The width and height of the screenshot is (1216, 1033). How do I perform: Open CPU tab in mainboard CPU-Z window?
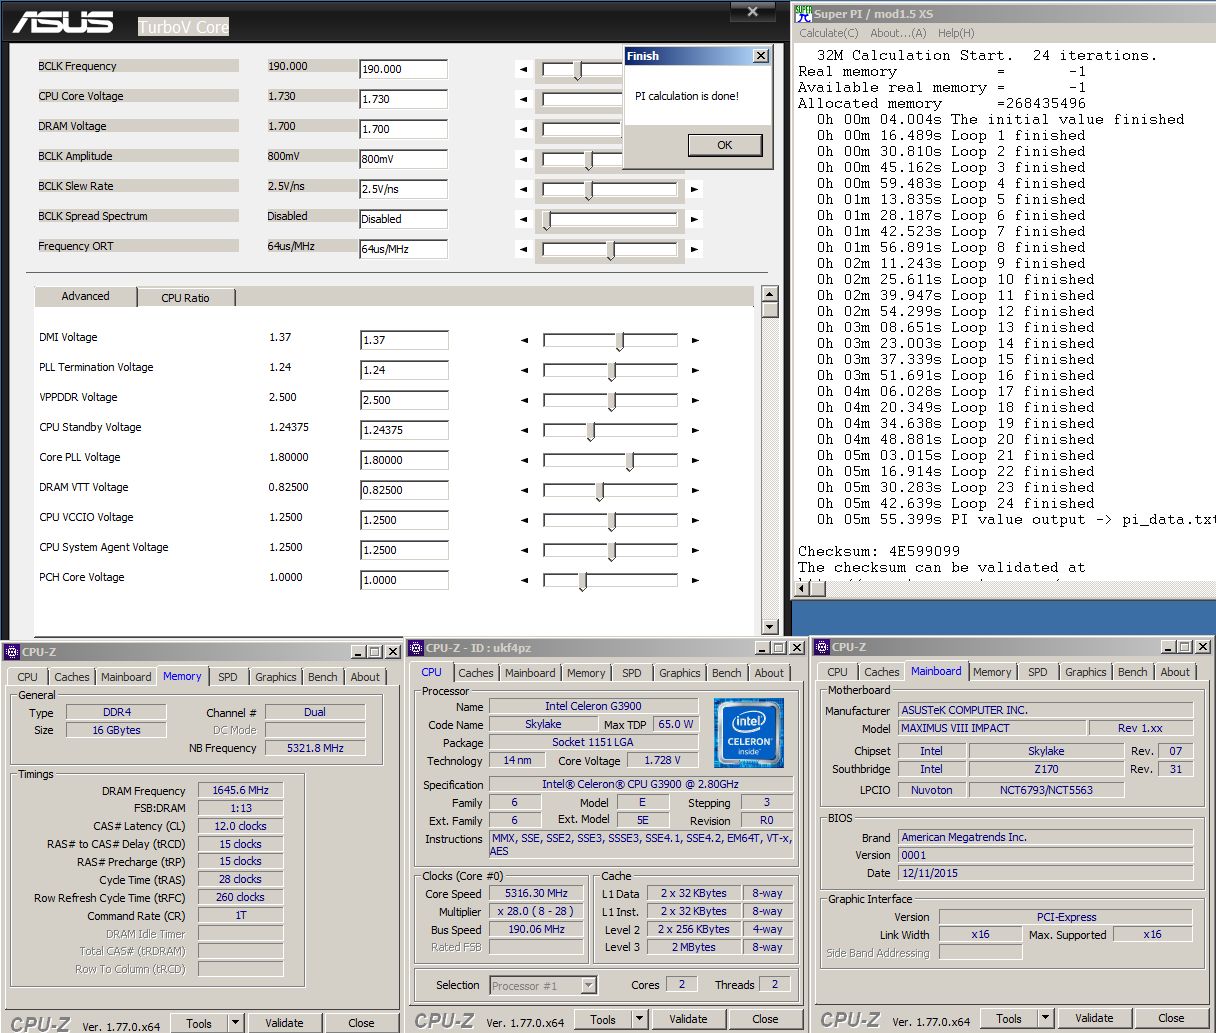point(838,672)
